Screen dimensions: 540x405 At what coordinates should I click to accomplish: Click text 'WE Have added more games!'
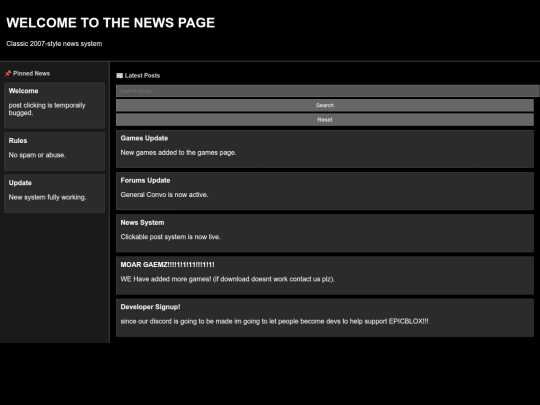click(x=166, y=279)
